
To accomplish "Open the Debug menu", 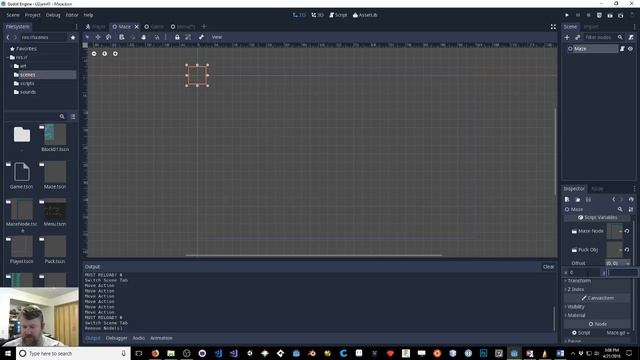I will click(53, 15).
